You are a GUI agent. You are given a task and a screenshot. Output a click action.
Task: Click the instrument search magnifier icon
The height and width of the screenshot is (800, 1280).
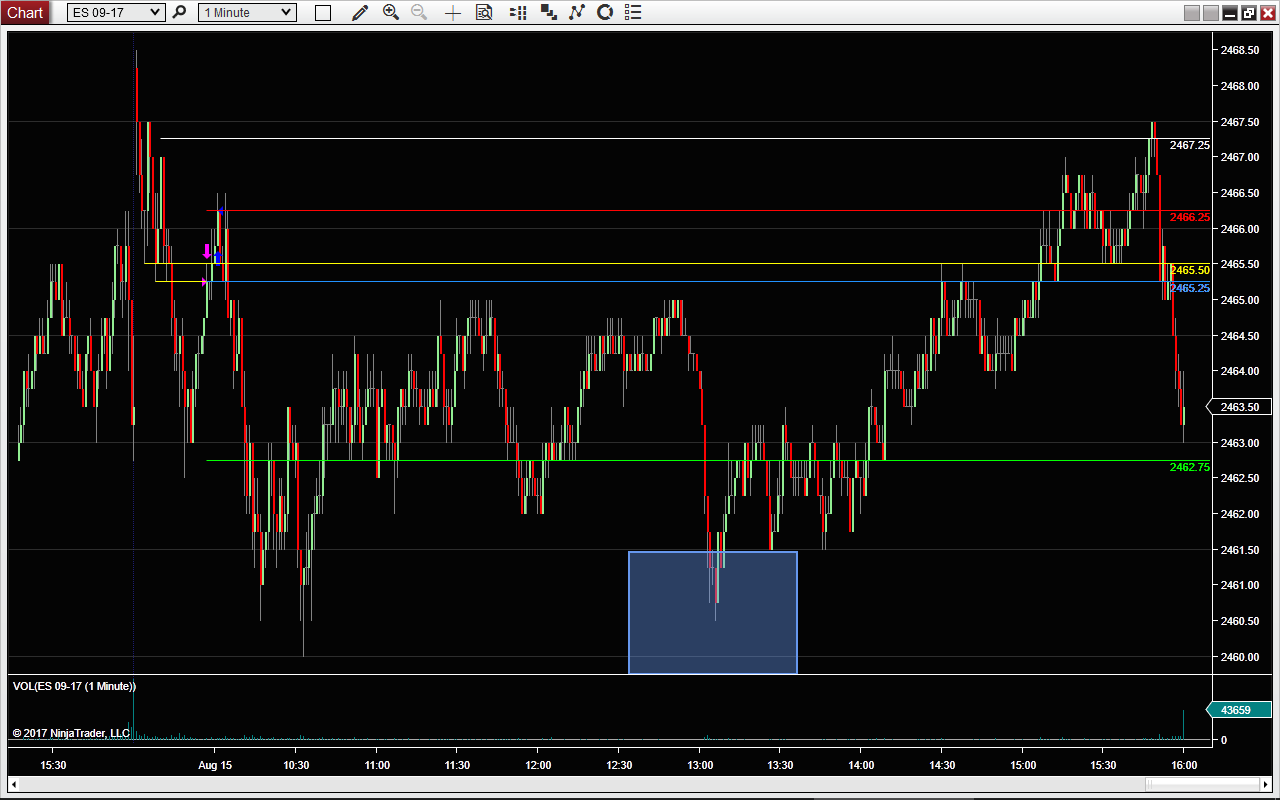click(180, 12)
